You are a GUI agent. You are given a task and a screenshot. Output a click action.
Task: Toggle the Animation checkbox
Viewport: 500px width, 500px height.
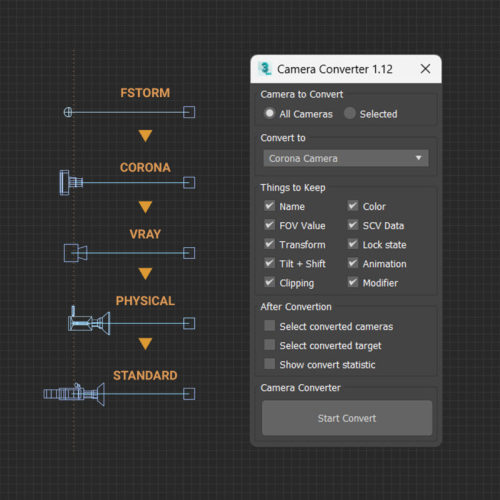coord(353,263)
